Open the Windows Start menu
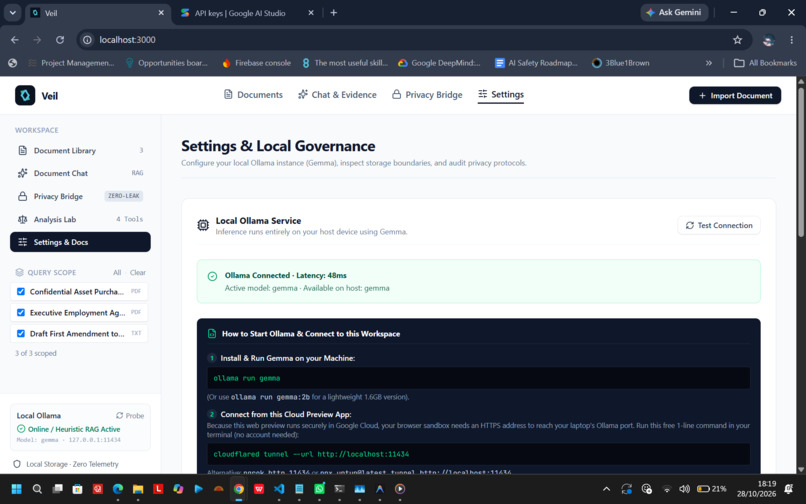Viewport: 806px width, 504px height. click(x=16, y=489)
